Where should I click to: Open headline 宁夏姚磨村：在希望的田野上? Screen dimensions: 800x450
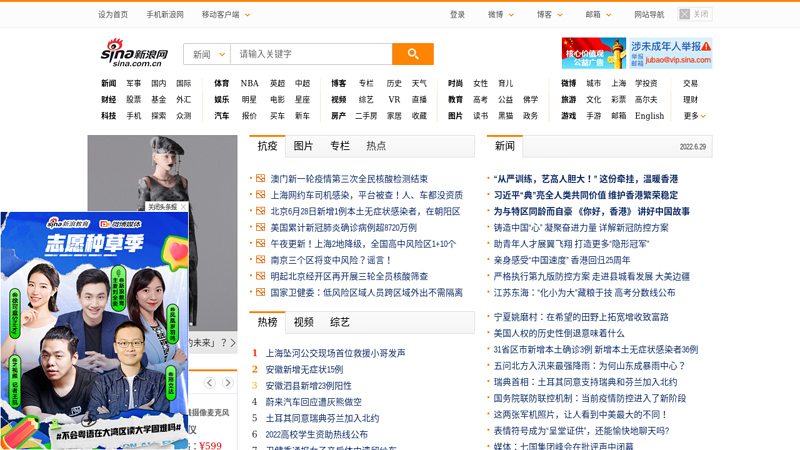[x=581, y=317]
